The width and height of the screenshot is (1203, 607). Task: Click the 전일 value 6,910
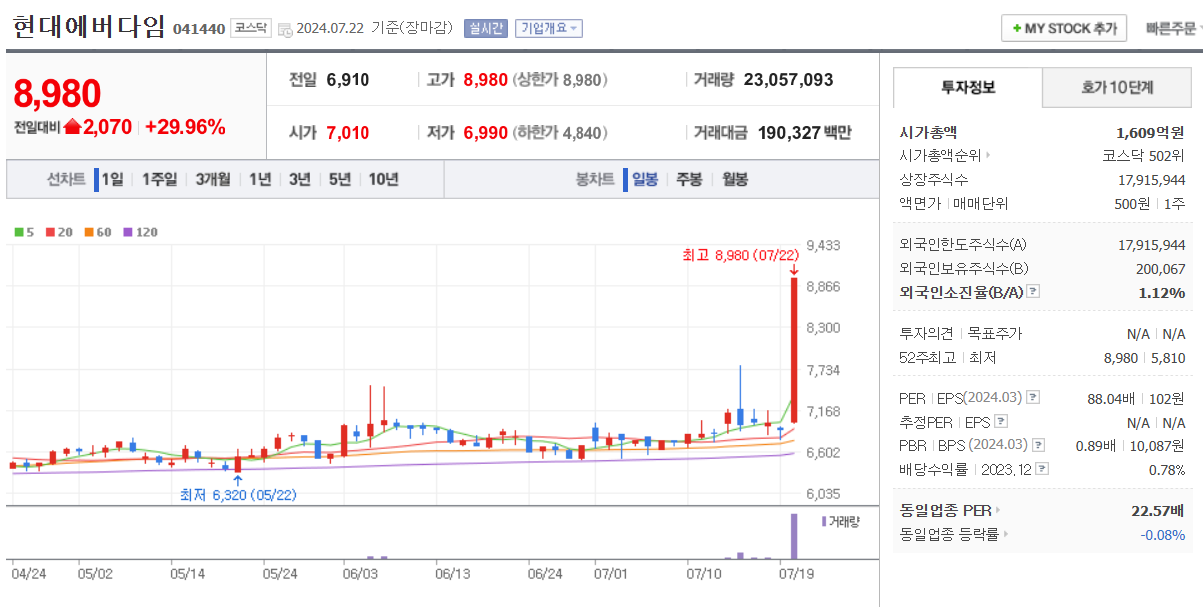click(x=348, y=80)
